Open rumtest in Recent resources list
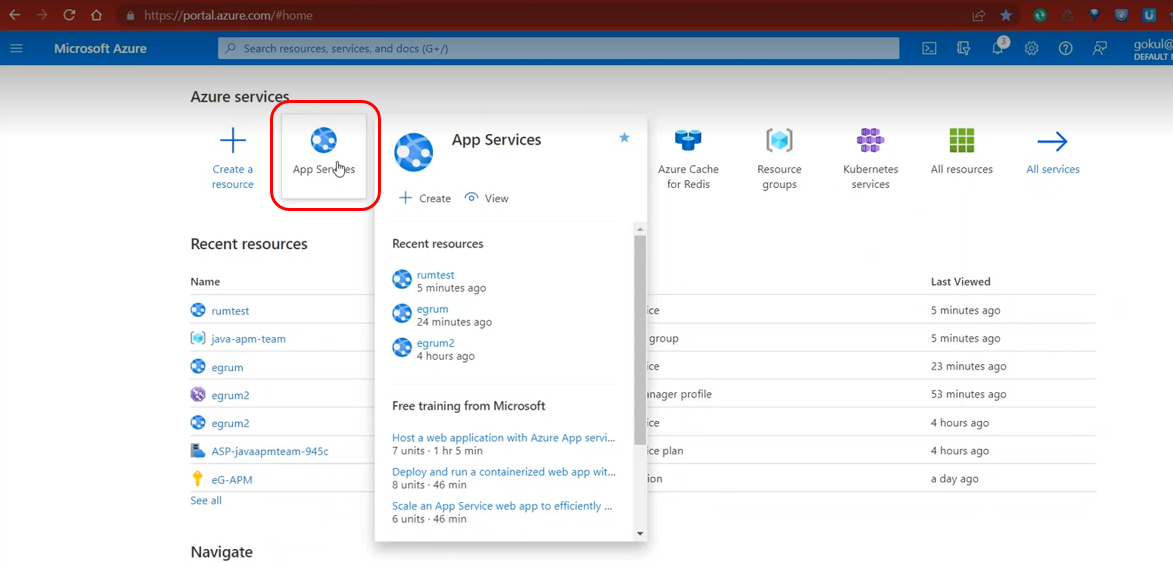The width and height of the screenshot is (1173, 563). [230, 310]
